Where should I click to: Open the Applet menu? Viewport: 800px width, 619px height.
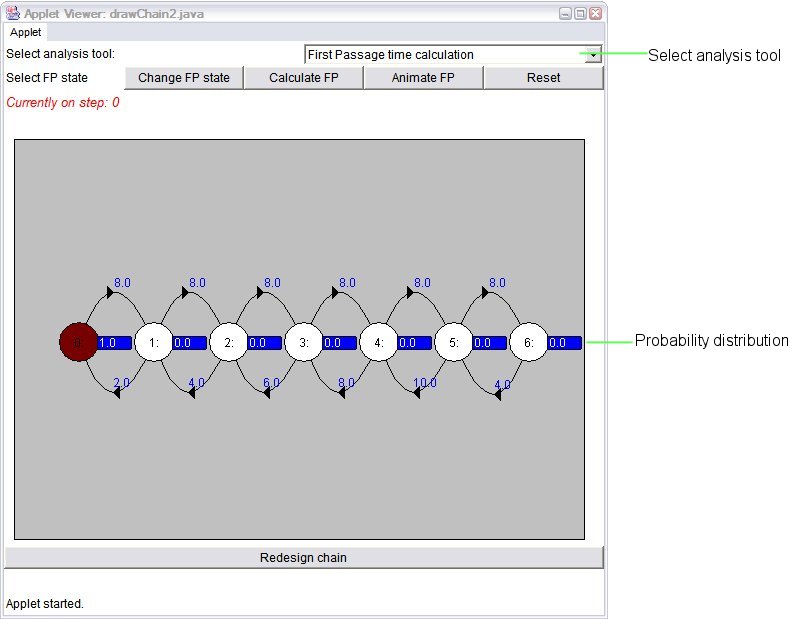pos(26,32)
